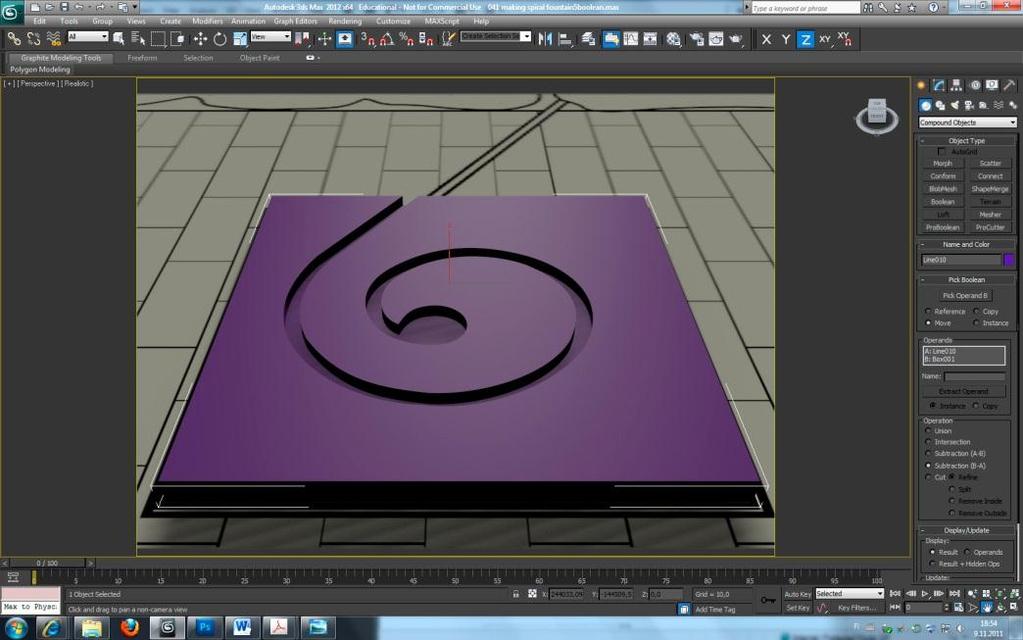Activate the Select and Move tool
Image resolution: width=1023 pixels, height=640 pixels.
click(x=200, y=39)
